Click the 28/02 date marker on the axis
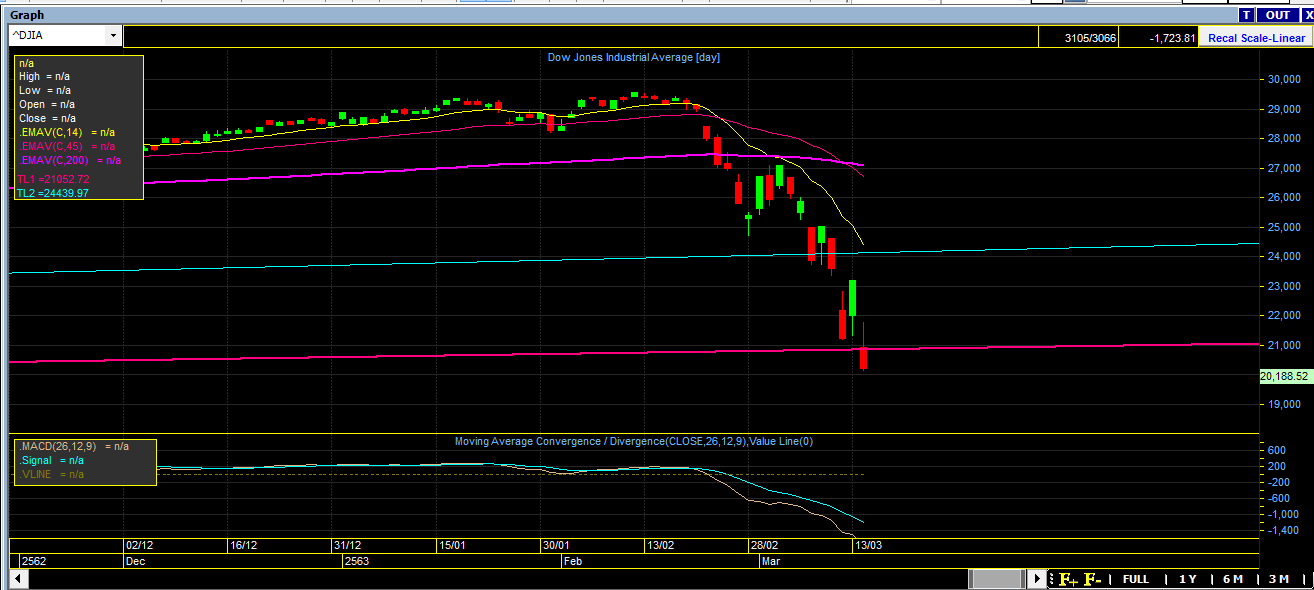This screenshot has height=590, width=1314. coord(764,546)
